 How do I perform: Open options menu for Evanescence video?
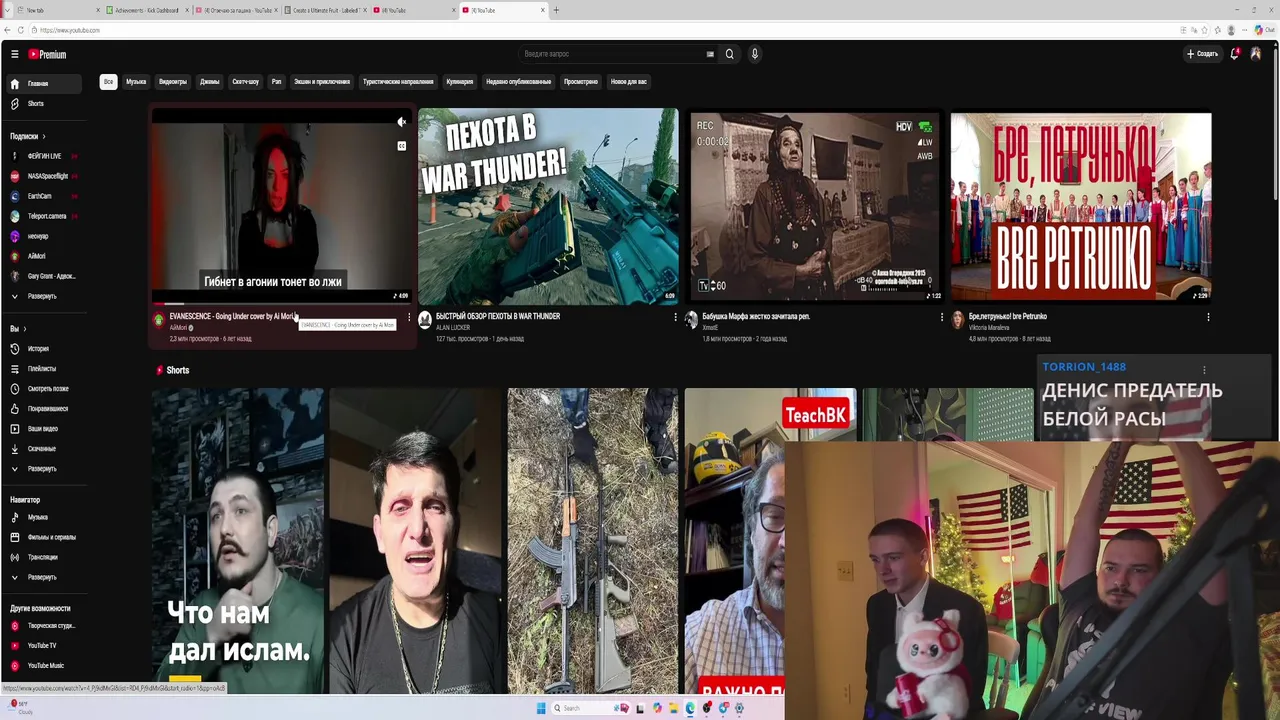[408, 317]
